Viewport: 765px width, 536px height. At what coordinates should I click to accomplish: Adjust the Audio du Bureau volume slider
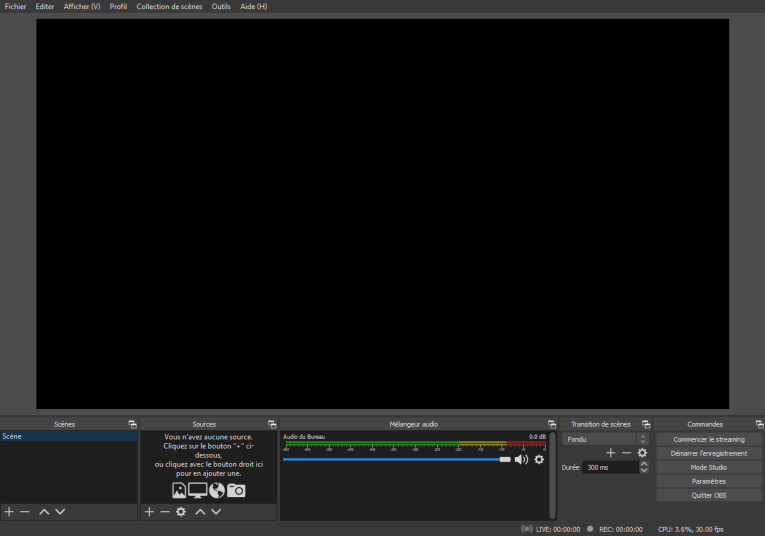click(x=397, y=459)
